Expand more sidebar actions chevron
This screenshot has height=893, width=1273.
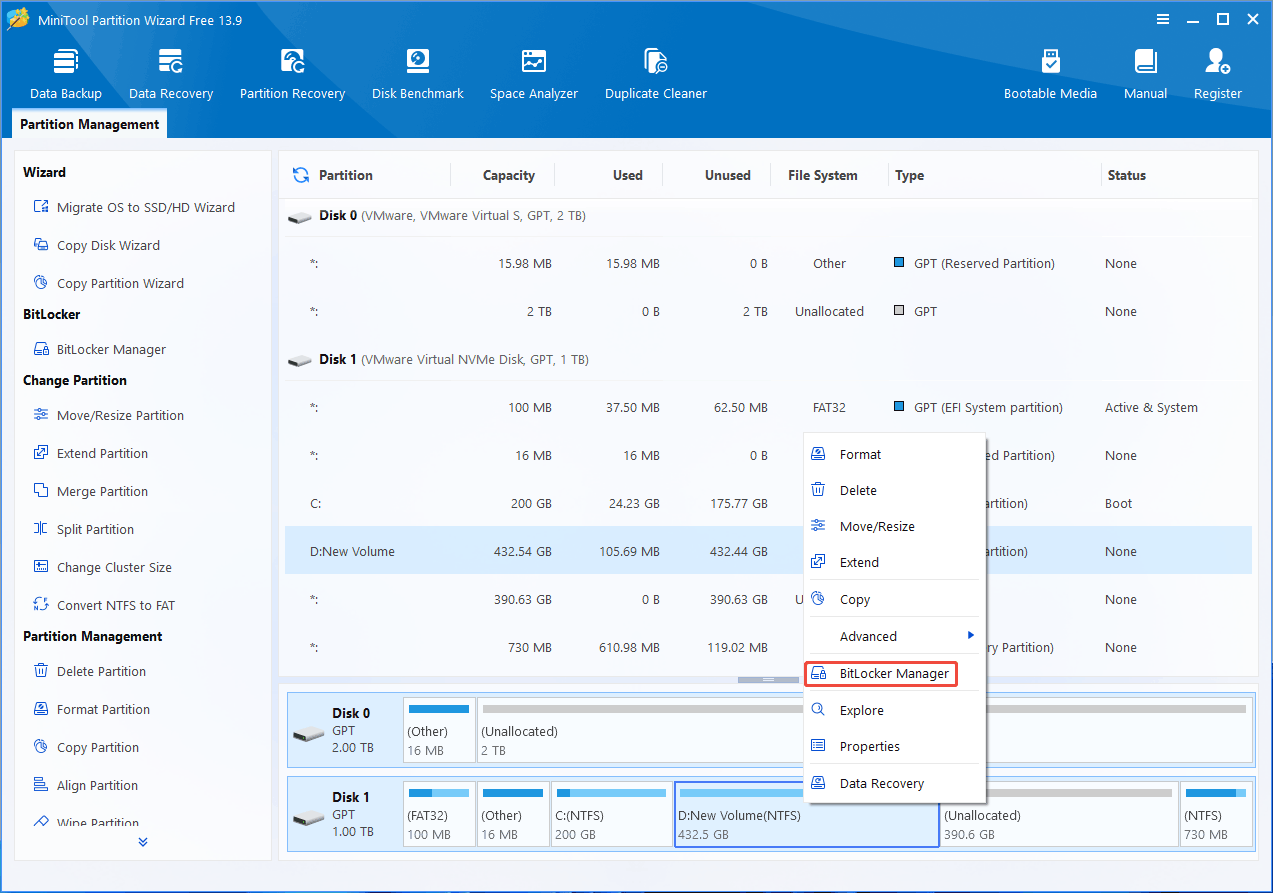click(x=143, y=842)
